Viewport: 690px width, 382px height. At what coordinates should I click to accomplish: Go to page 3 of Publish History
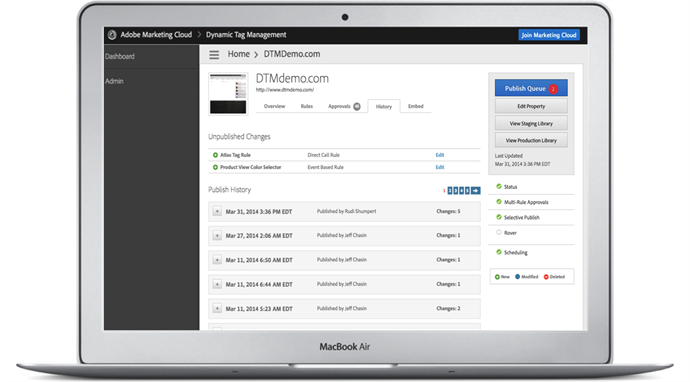455,191
